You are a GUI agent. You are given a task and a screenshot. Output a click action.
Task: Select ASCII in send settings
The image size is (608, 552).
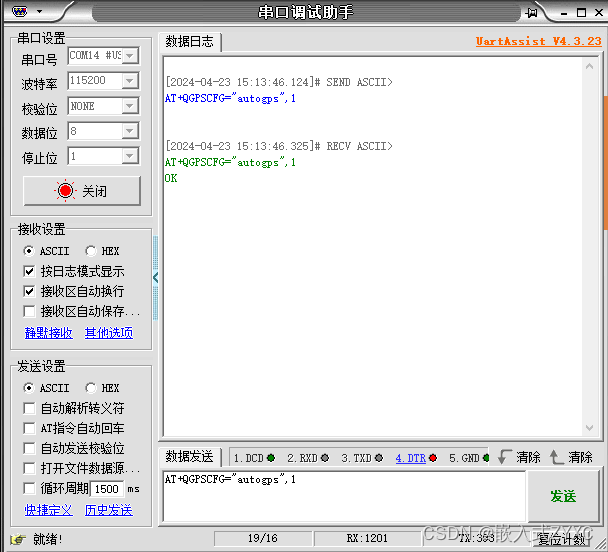click(46, 388)
